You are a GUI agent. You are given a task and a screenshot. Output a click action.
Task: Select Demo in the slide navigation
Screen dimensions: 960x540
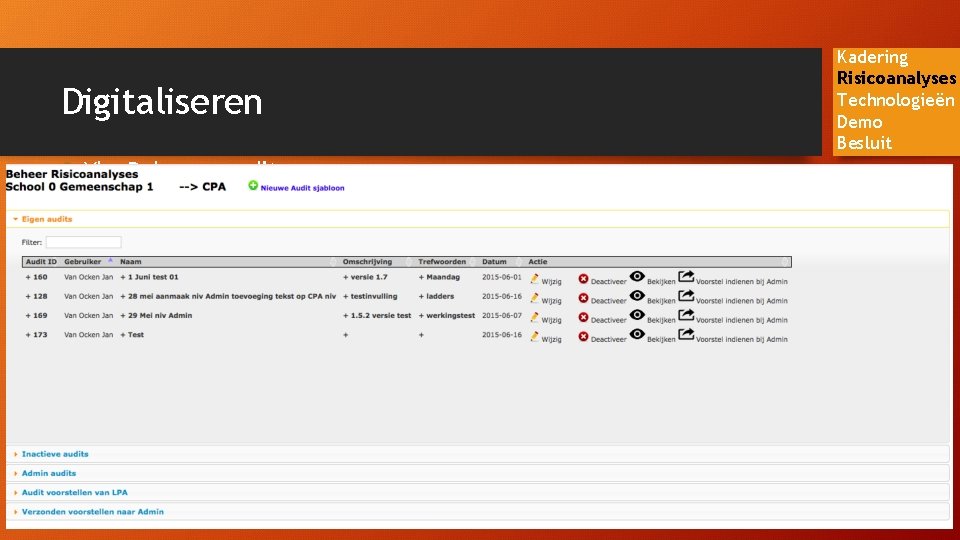pos(860,122)
